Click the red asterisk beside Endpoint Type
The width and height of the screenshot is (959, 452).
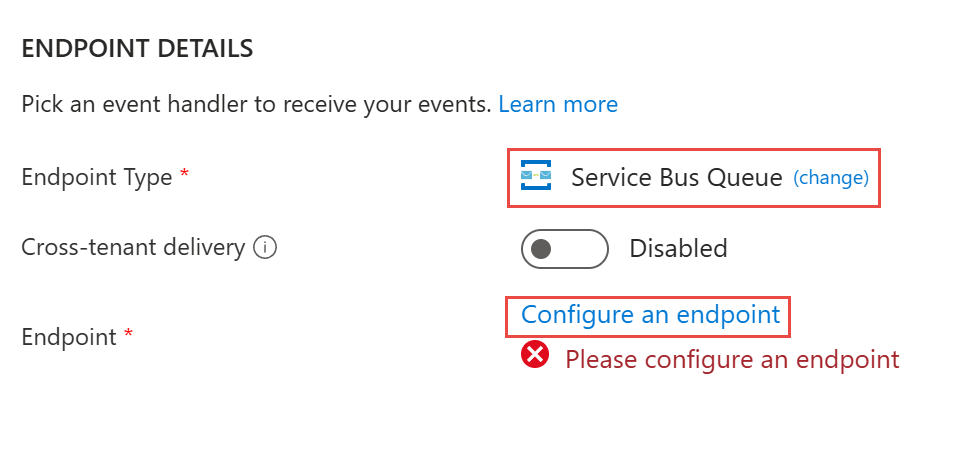[x=184, y=173]
